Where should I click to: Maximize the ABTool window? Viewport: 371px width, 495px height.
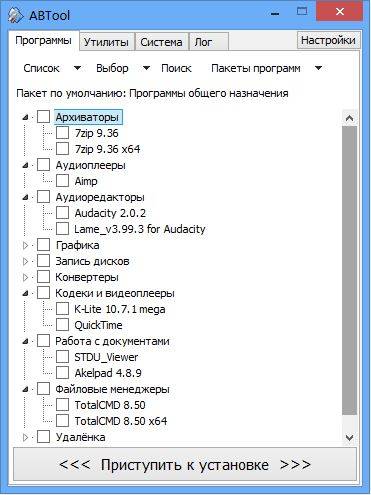coord(302,12)
